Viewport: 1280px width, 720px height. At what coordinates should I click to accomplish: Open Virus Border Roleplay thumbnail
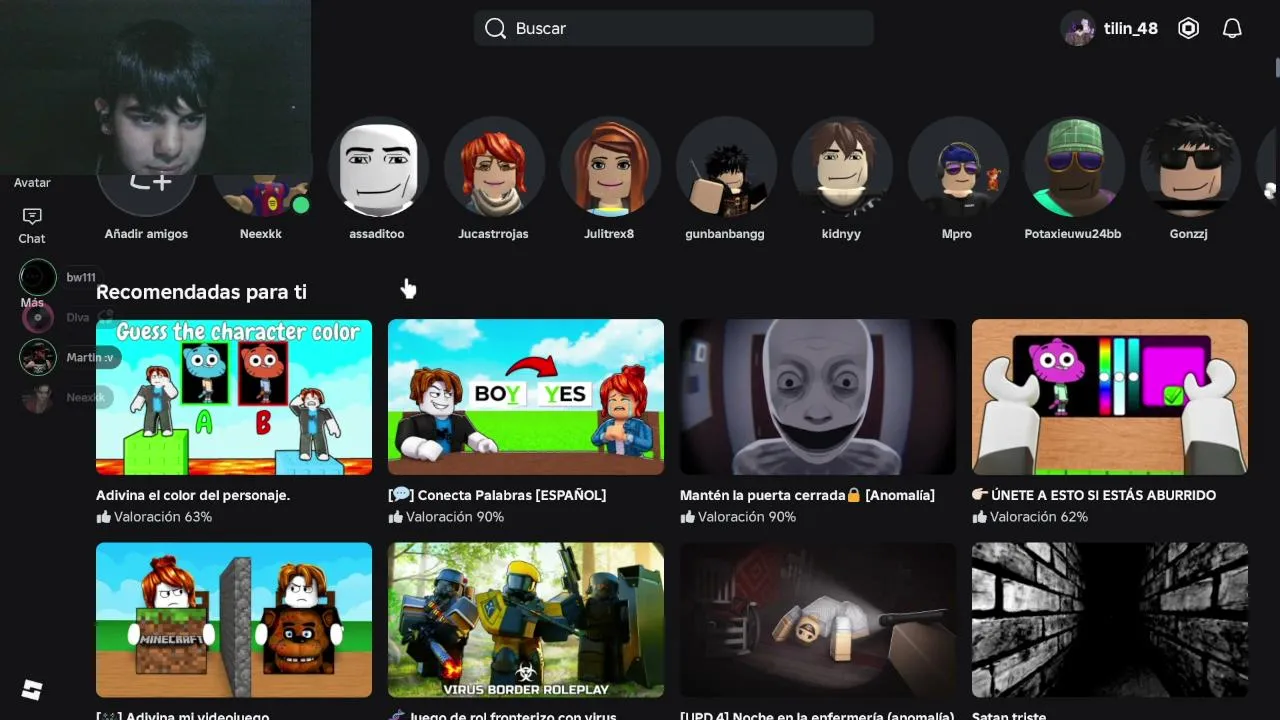coord(526,620)
